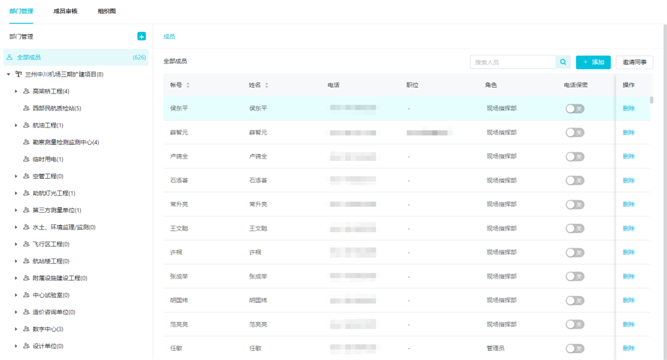Switch to the 成员审核 tab
Screen dimensions: 667x360
(65, 11)
